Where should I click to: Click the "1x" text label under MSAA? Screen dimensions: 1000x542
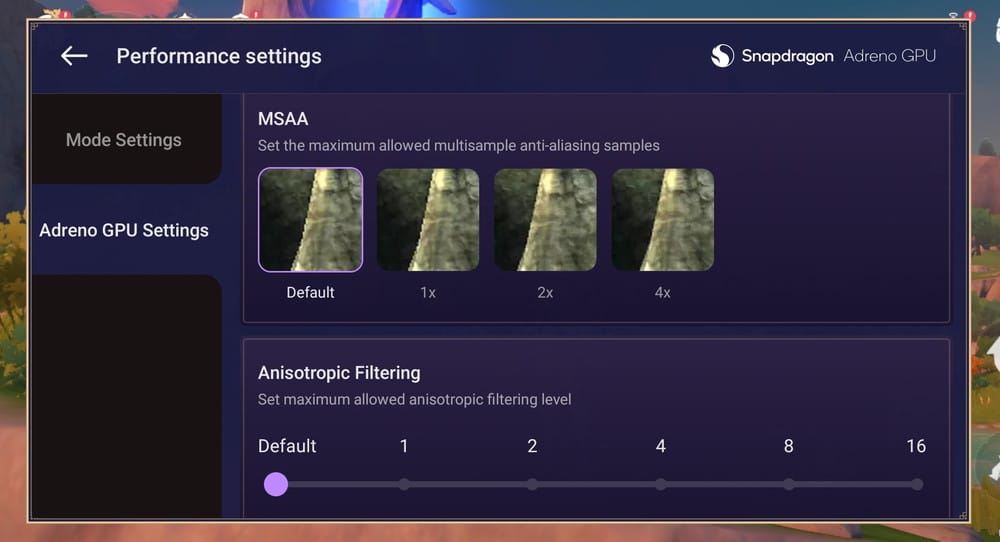pos(428,293)
